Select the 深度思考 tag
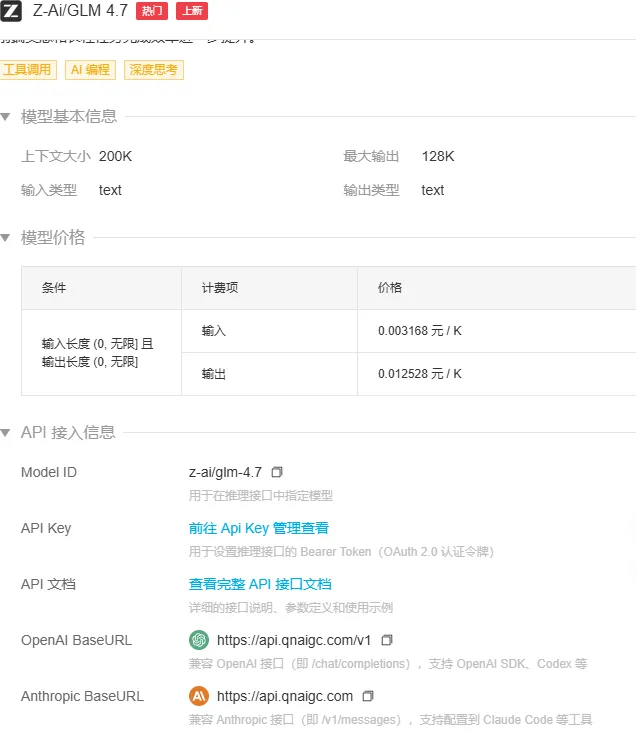Screen dimensions: 636x736 tap(154, 70)
